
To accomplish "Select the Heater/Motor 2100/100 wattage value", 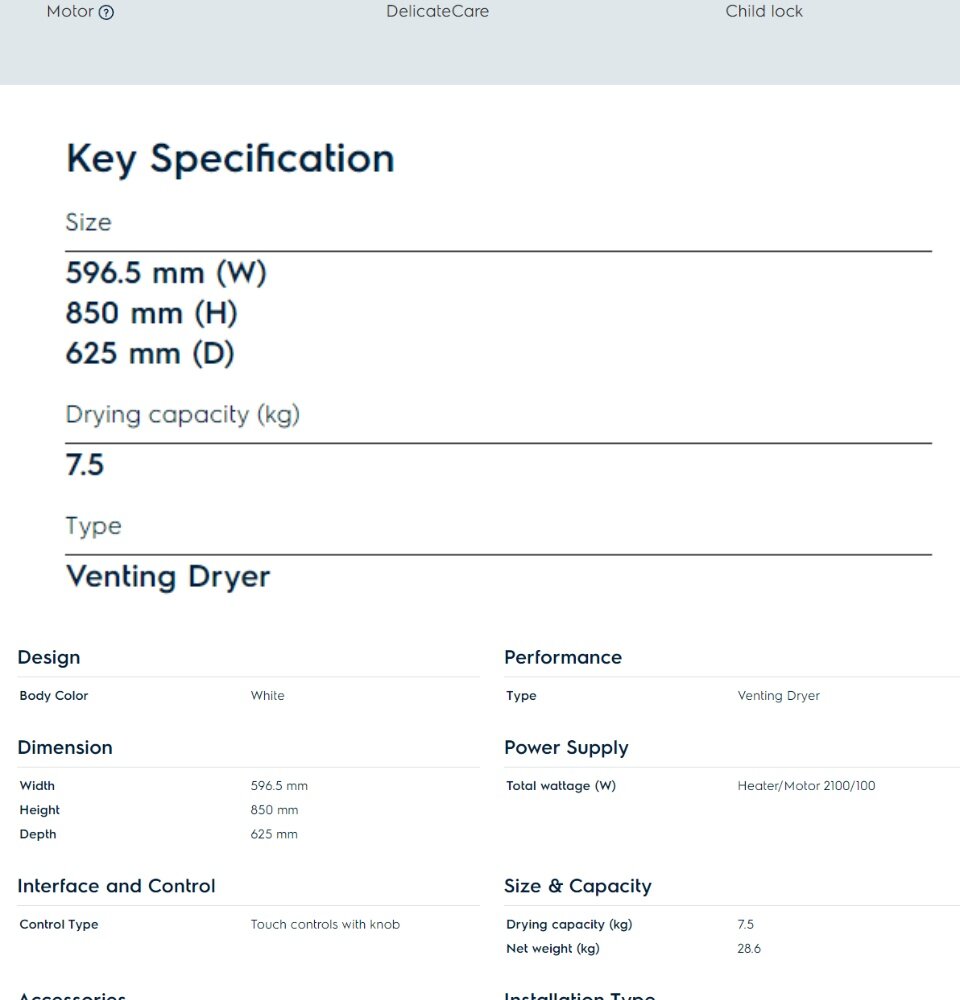I will 806,786.
